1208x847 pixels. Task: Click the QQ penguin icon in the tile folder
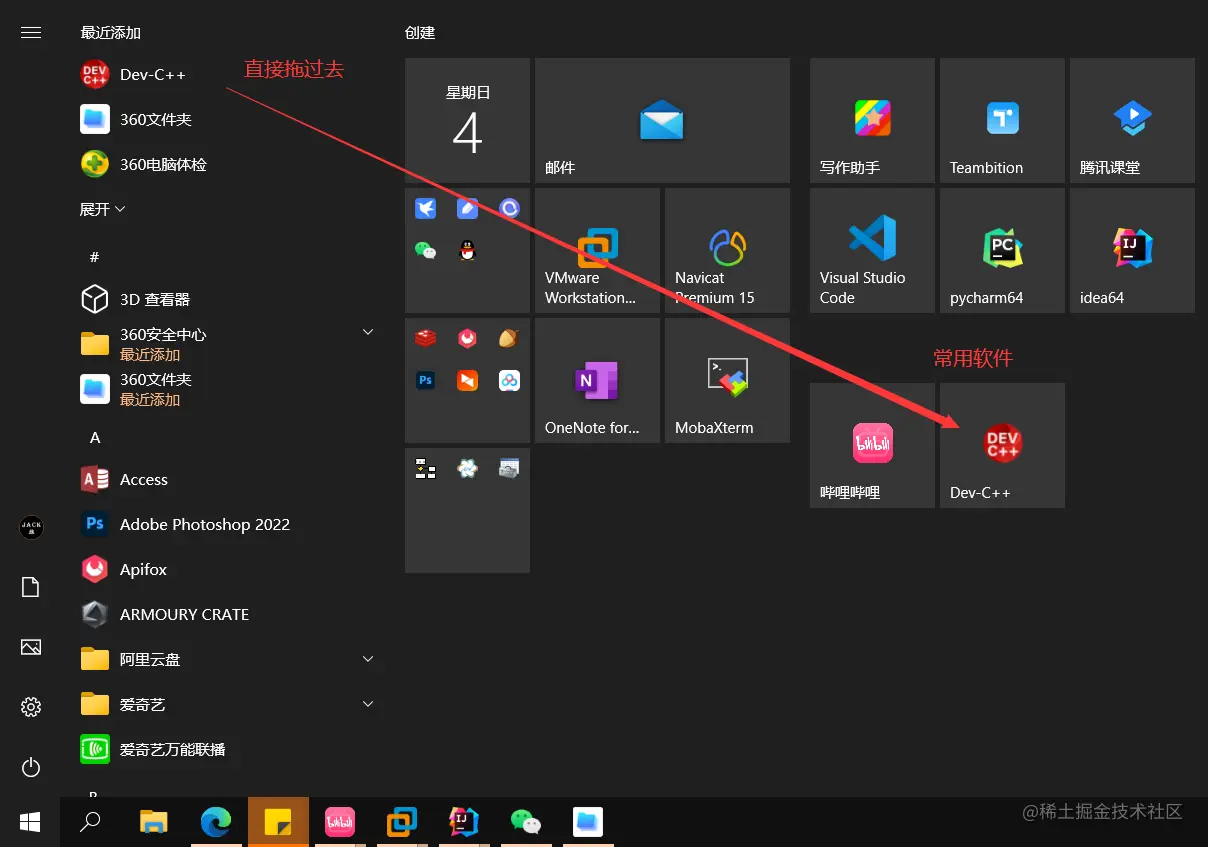(467, 250)
